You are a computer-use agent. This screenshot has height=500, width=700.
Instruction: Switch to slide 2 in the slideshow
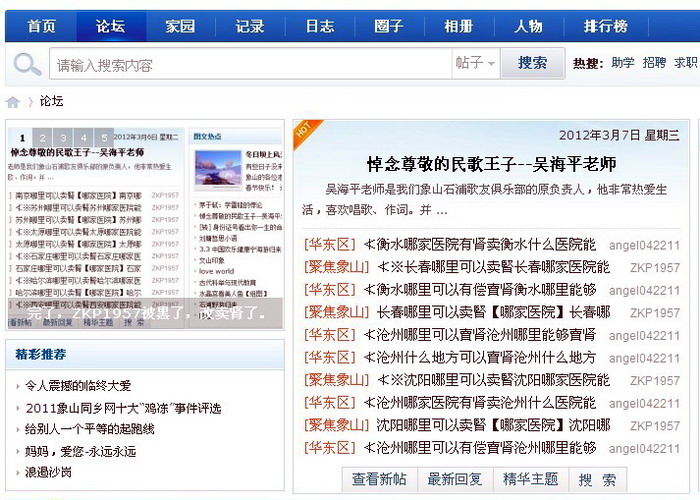click(x=42, y=138)
